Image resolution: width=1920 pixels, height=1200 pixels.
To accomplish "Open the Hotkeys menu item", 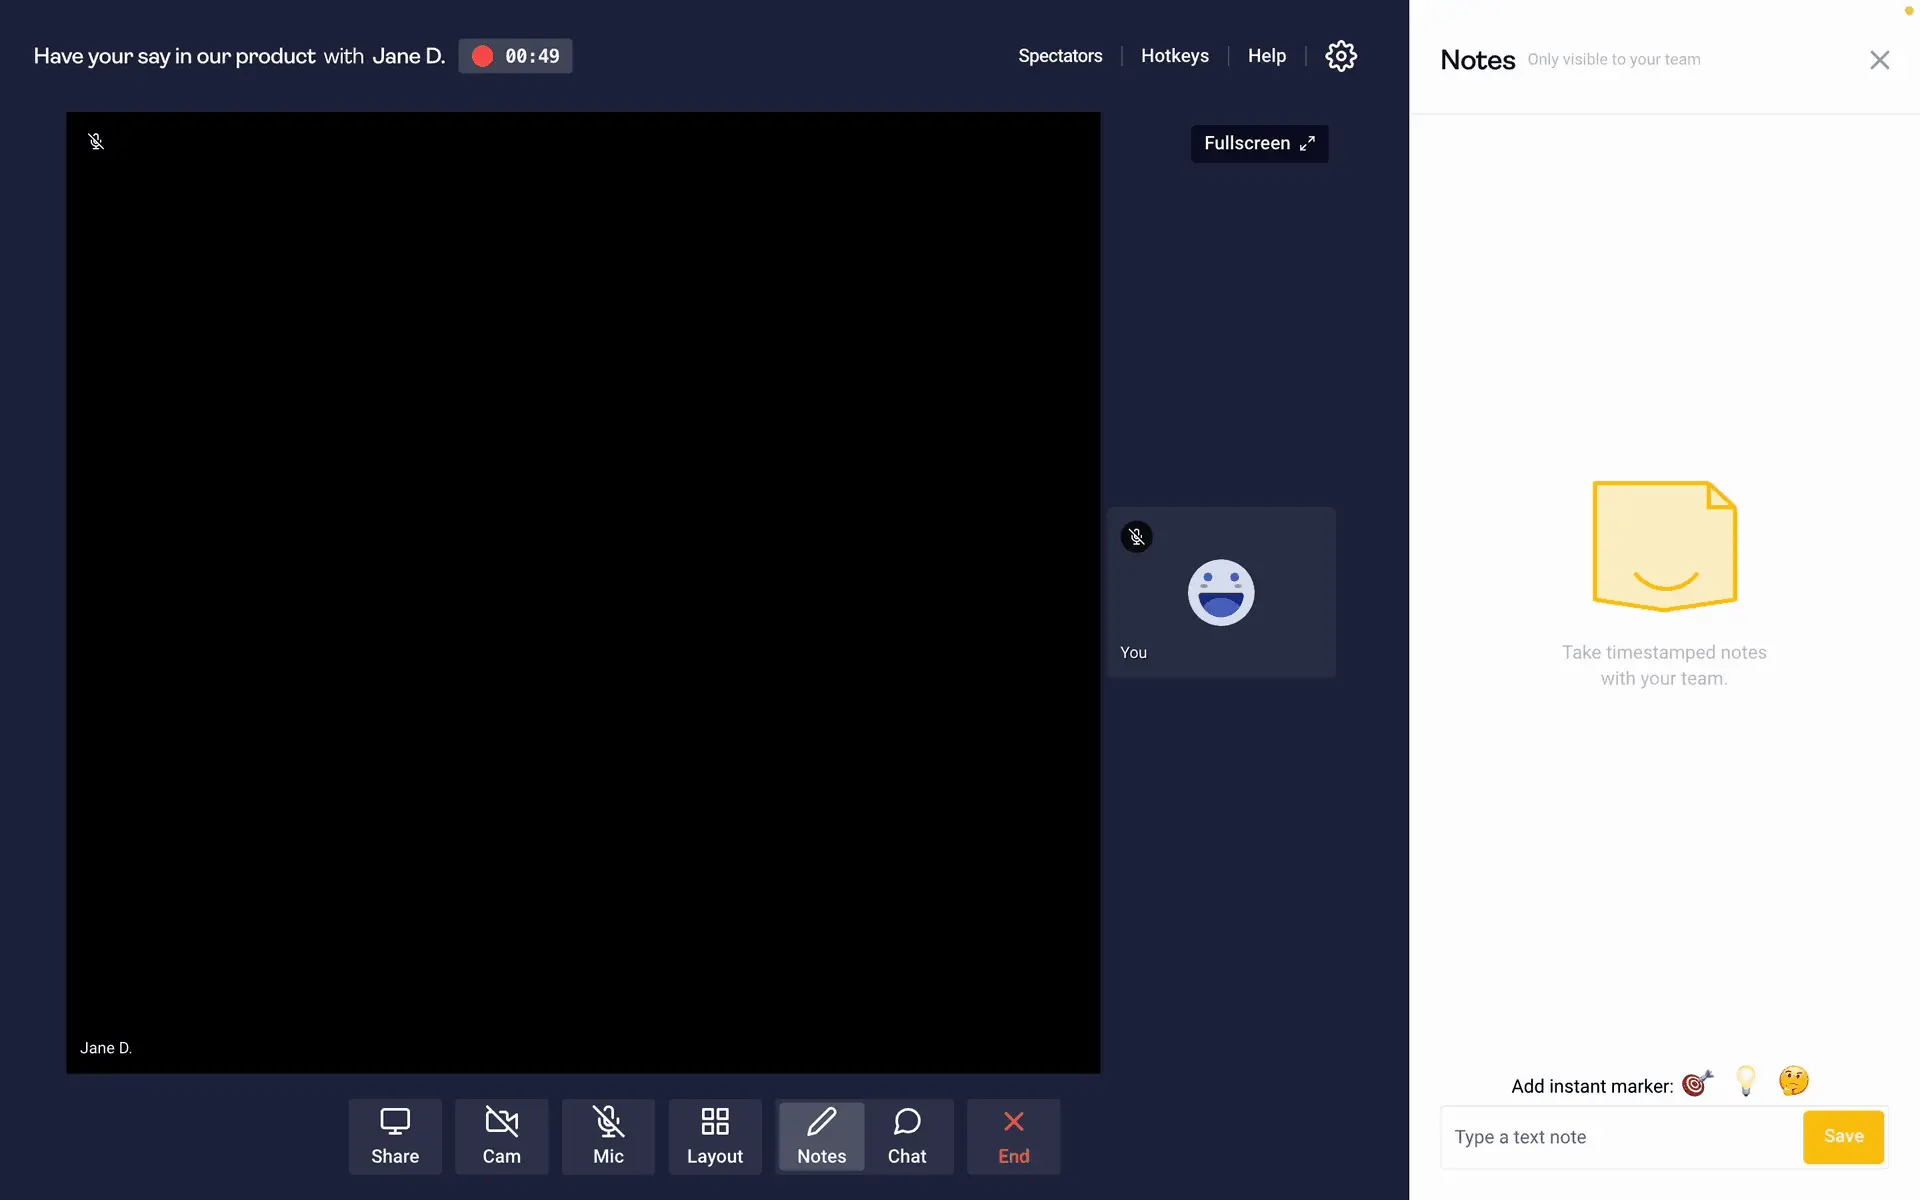I will [1174, 56].
